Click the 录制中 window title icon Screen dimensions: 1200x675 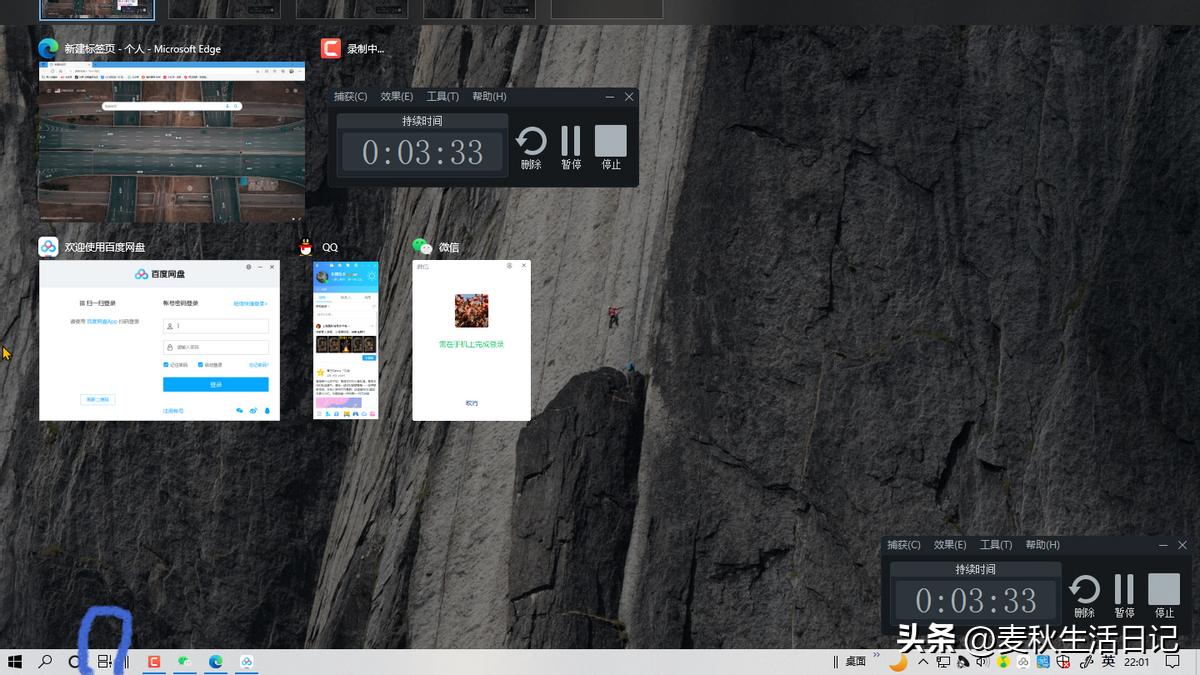[331, 48]
